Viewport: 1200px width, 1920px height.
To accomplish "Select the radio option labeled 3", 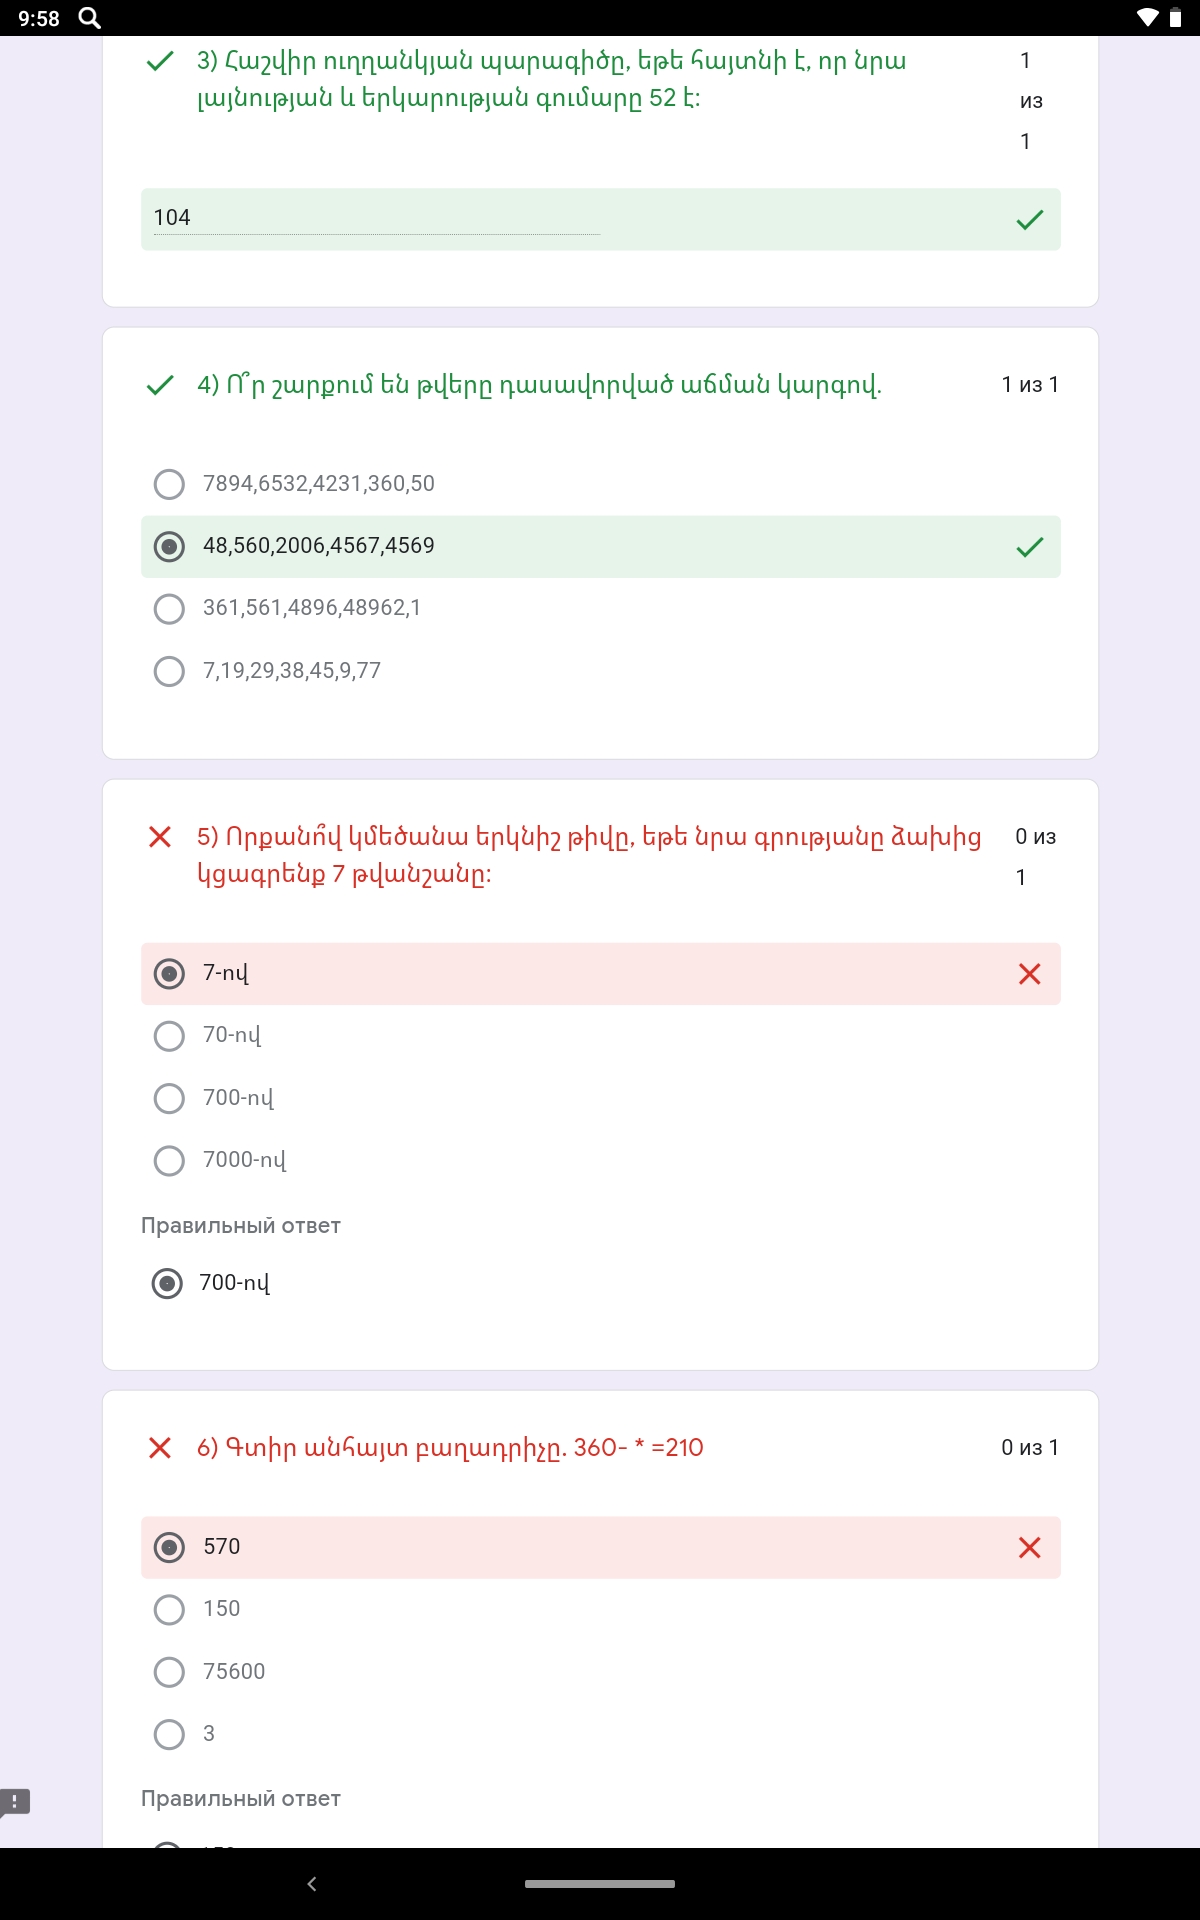I will point(169,1734).
